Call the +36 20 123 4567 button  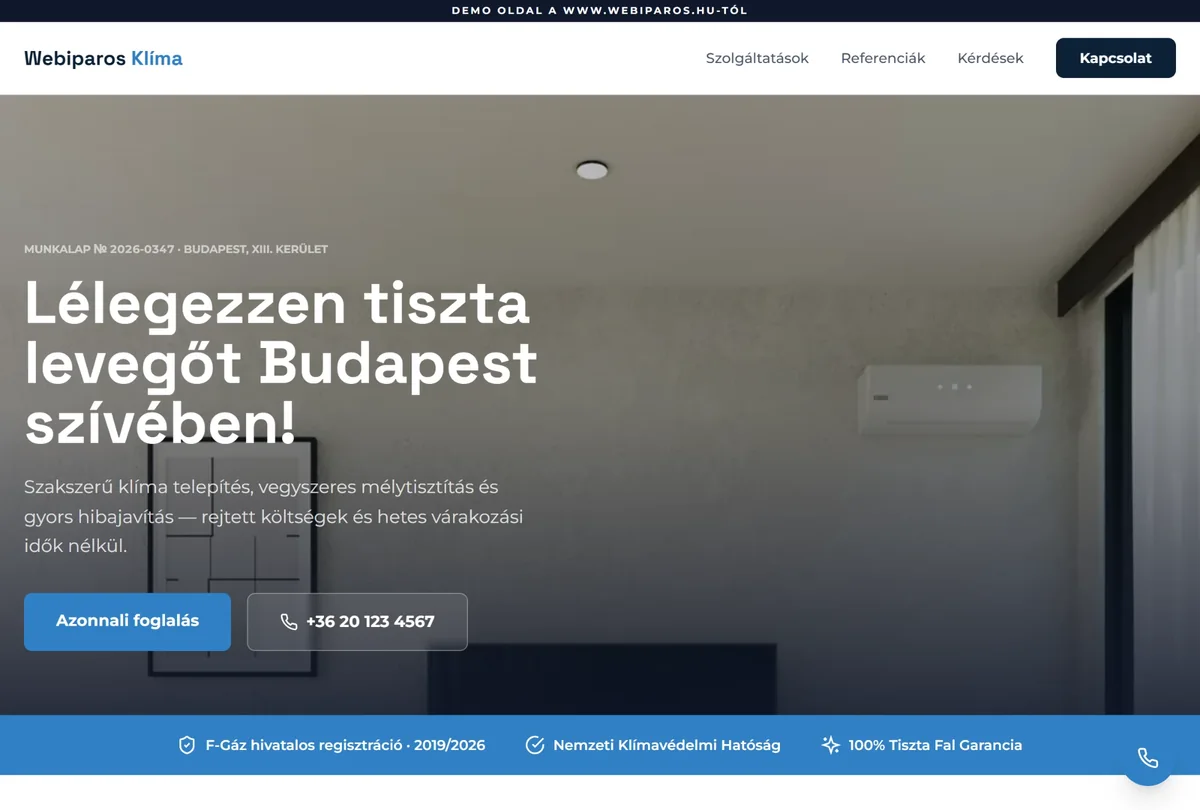tap(357, 622)
